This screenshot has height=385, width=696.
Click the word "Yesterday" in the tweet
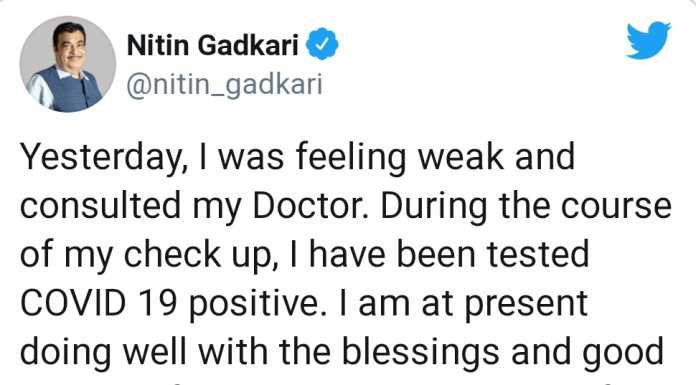tap(100, 158)
